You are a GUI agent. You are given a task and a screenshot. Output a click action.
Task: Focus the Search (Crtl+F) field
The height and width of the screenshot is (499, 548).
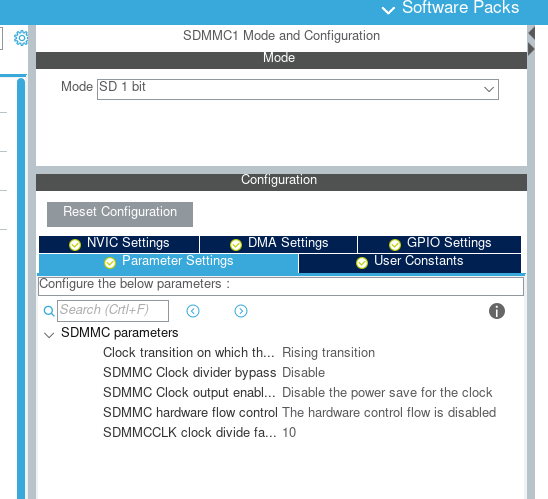(113, 311)
